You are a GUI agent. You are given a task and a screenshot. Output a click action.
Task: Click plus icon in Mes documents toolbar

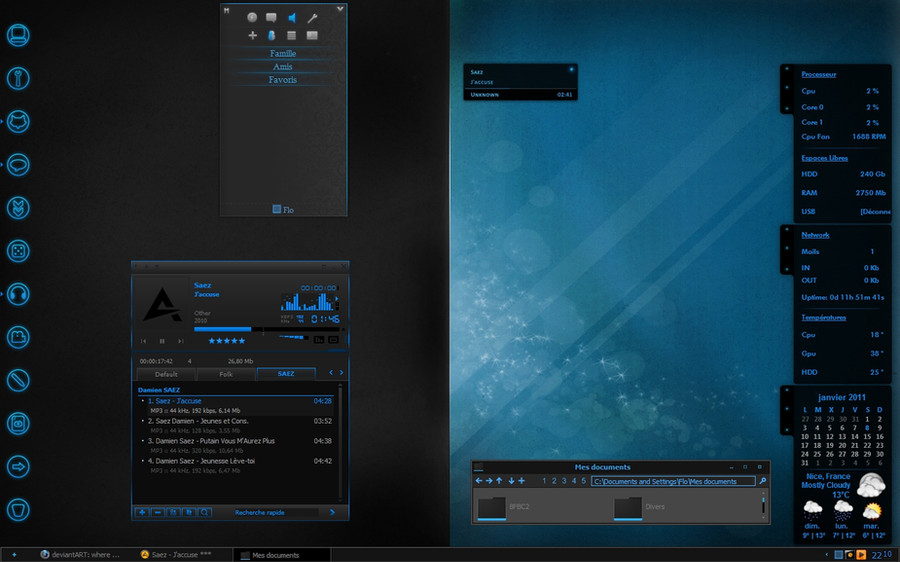click(x=522, y=481)
